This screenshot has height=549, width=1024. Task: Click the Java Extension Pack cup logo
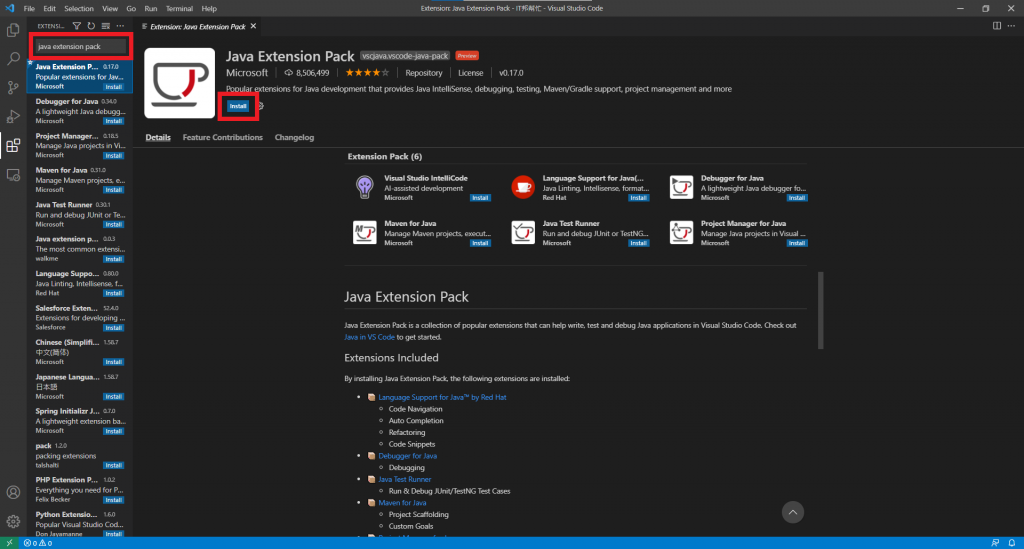click(x=180, y=83)
